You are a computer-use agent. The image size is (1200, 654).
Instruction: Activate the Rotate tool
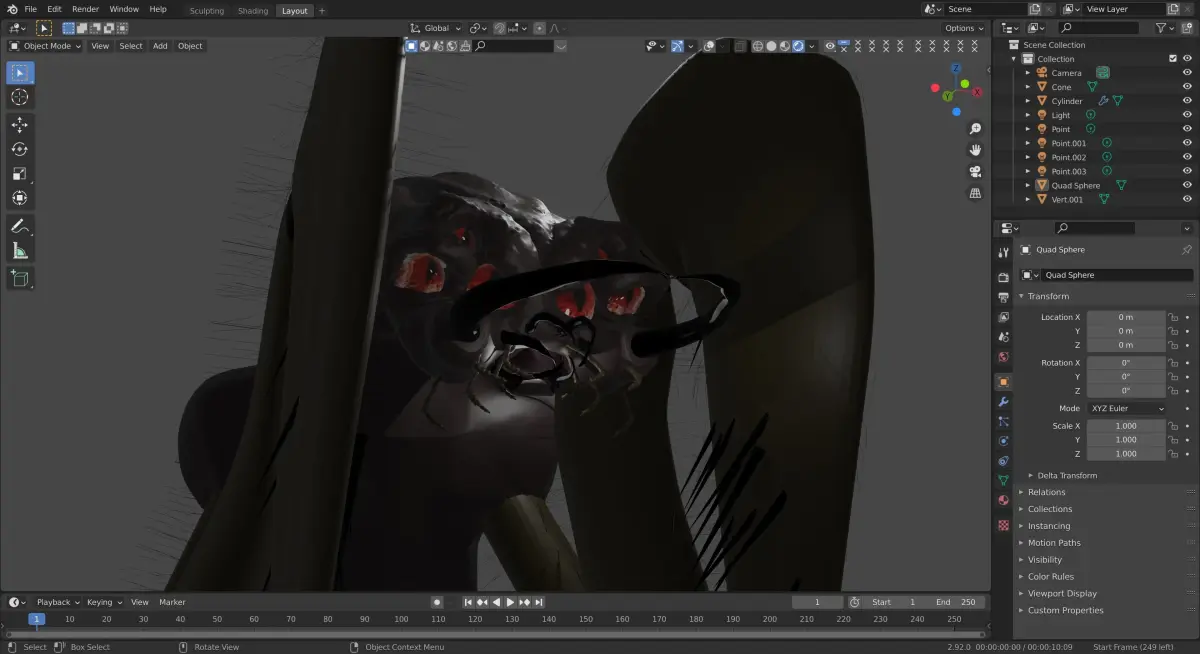pyautogui.click(x=20, y=149)
